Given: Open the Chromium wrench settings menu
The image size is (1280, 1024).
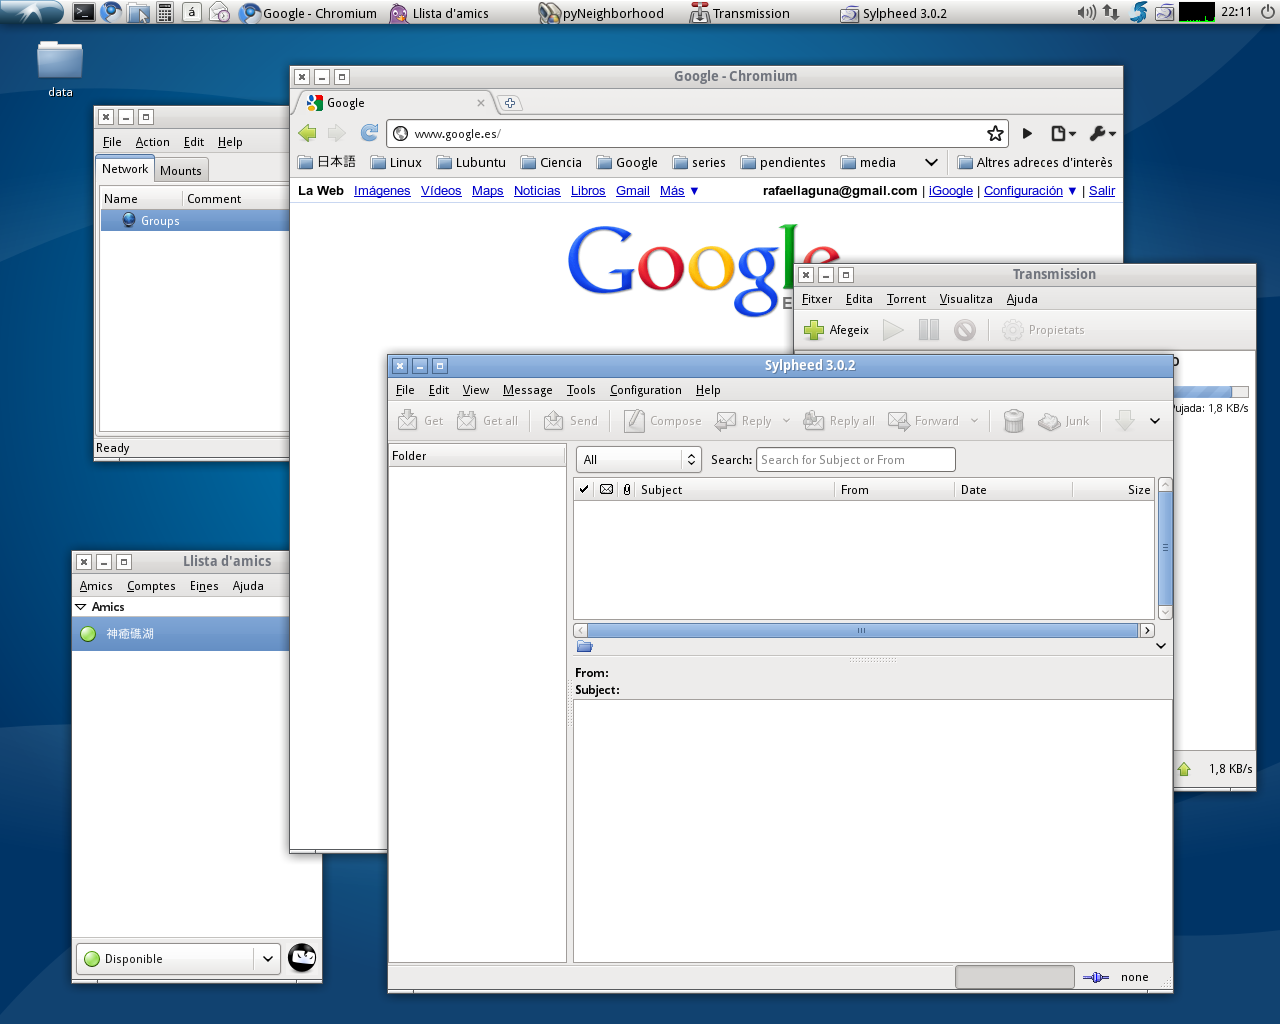Looking at the screenshot, I should click(x=1102, y=133).
